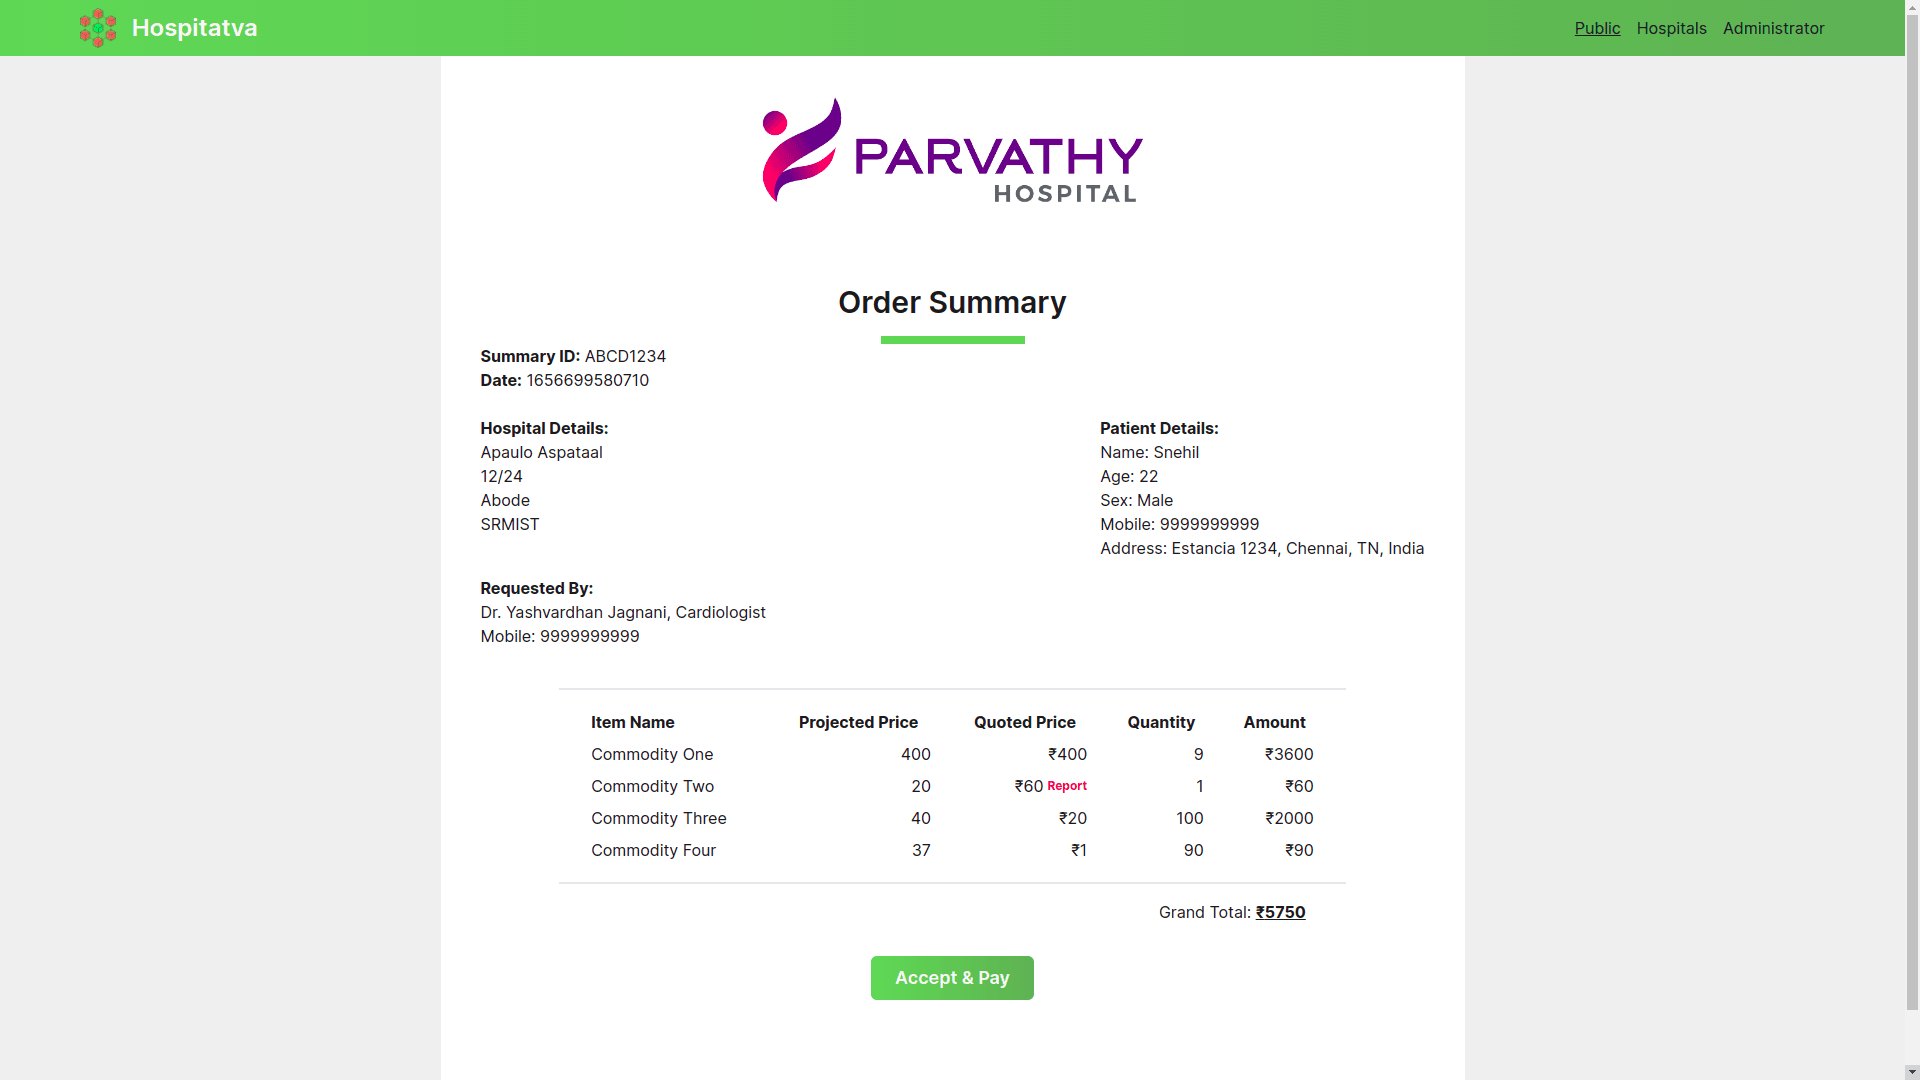Open the Public nav link
1920x1080 pixels.
pos(1597,28)
